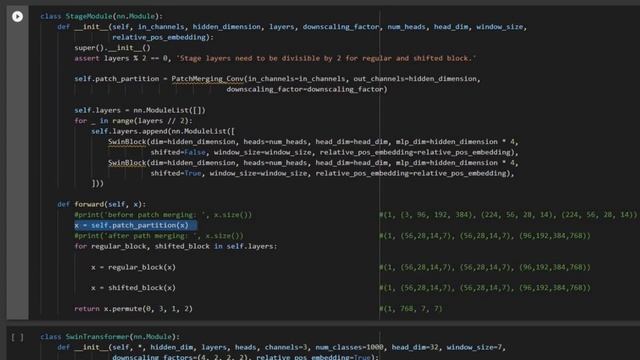Click 'super().__init__()' line
This screenshot has height=360, width=640.
pos(112,48)
